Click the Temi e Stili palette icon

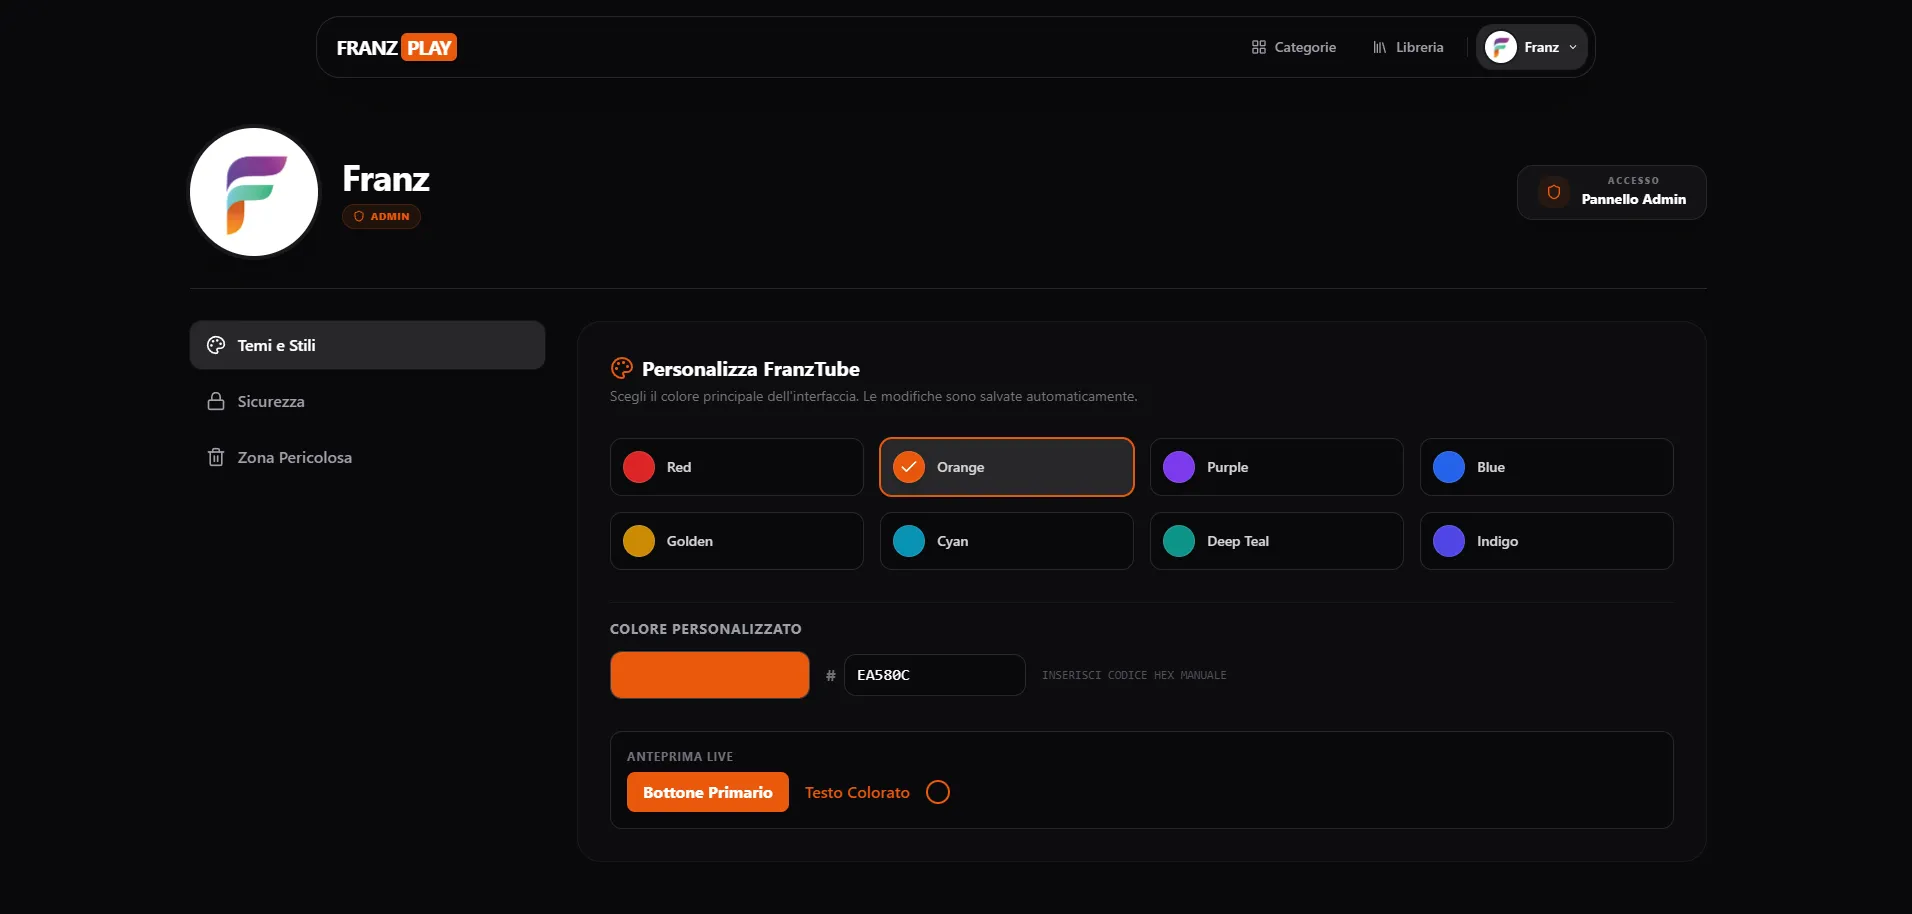(x=216, y=345)
